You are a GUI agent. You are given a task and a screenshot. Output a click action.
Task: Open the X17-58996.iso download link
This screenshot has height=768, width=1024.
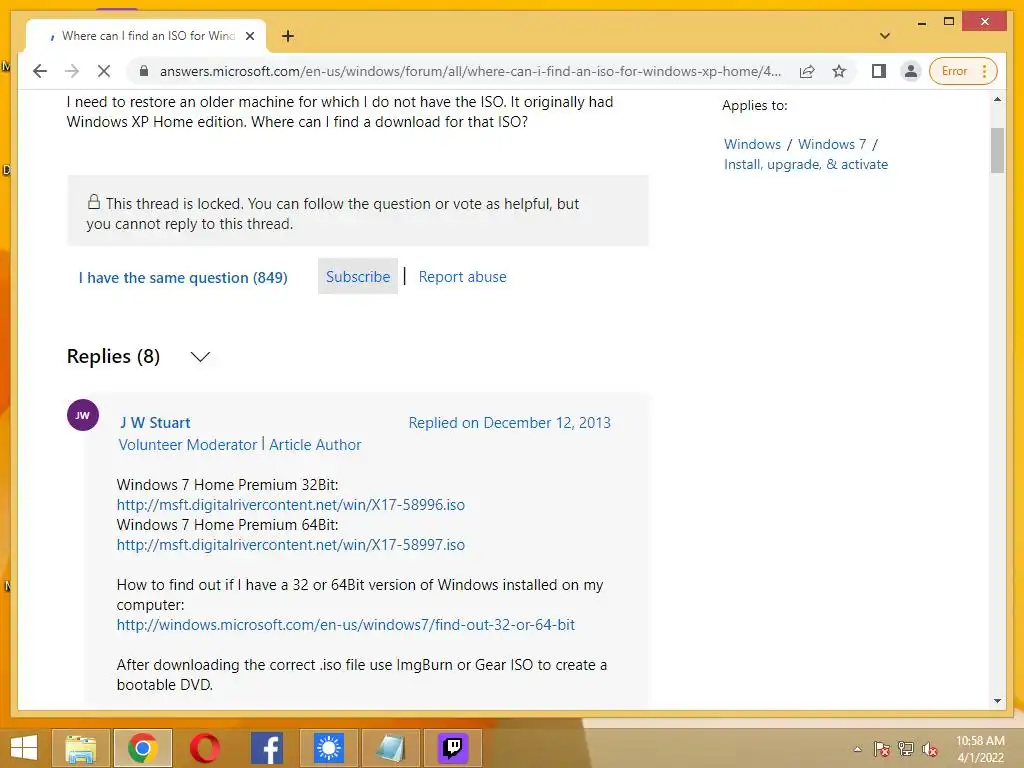click(291, 505)
